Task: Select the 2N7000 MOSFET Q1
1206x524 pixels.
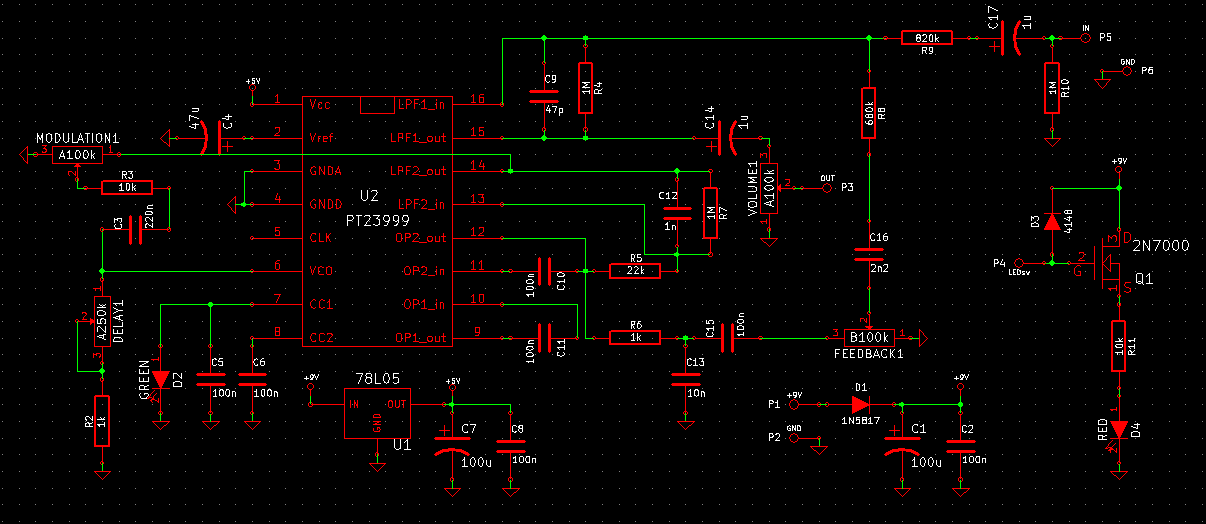Action: pyautogui.click(x=1110, y=262)
